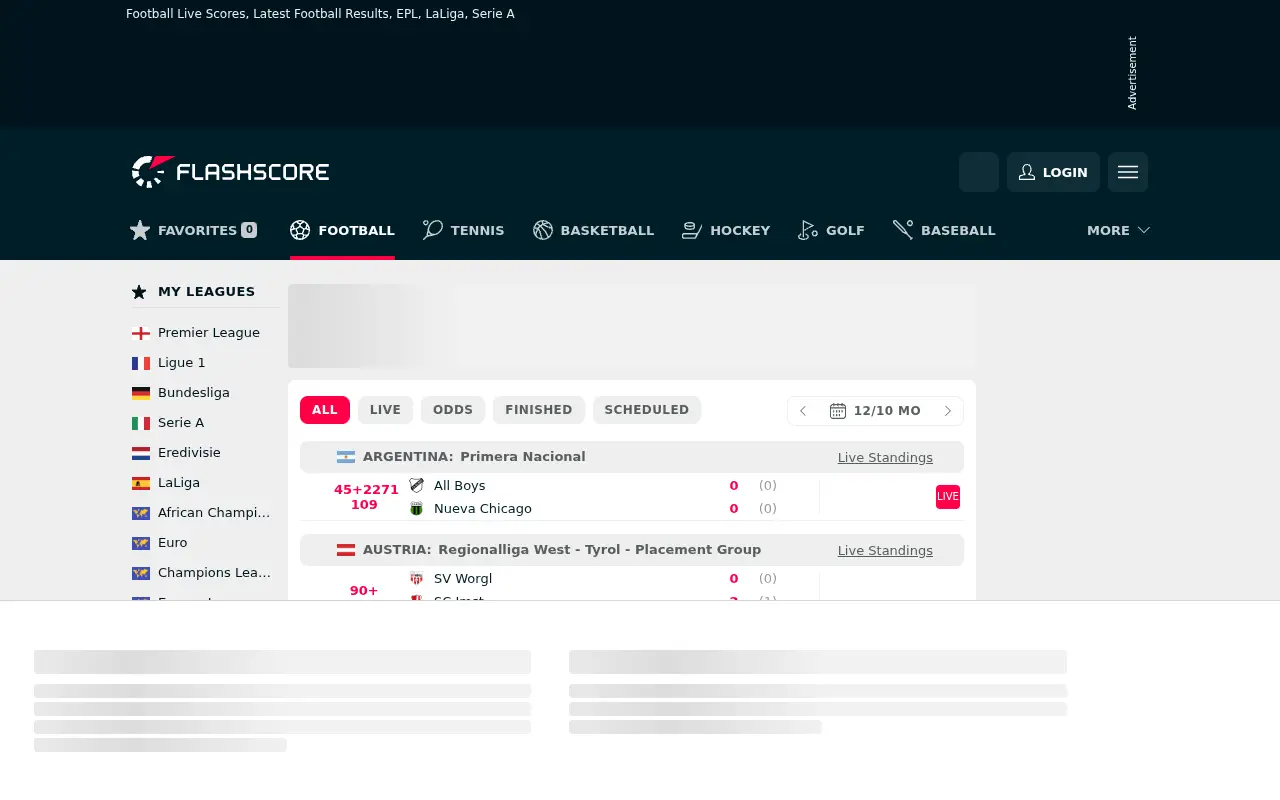
Task: Go to the previous day arrow
Action: (803, 411)
